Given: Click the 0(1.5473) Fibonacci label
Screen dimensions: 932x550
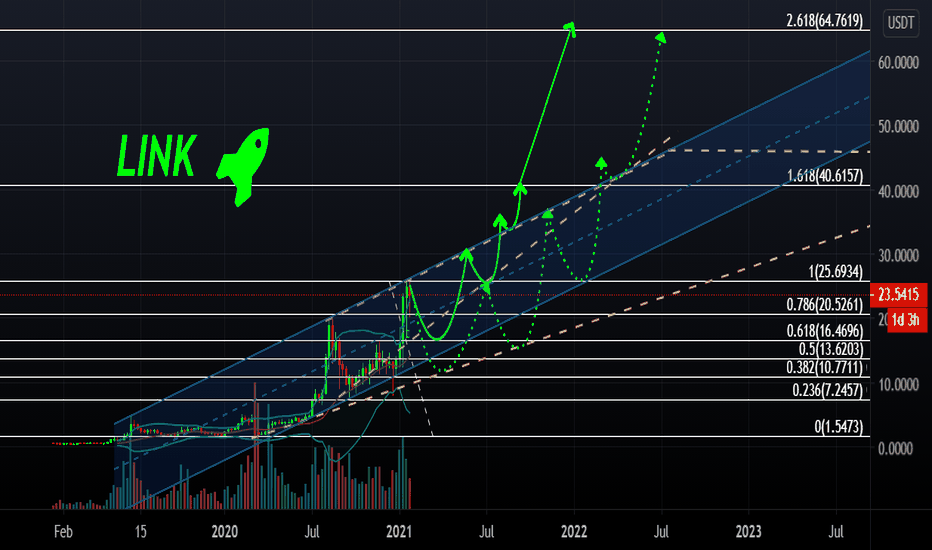Looking at the screenshot, I should [839, 426].
